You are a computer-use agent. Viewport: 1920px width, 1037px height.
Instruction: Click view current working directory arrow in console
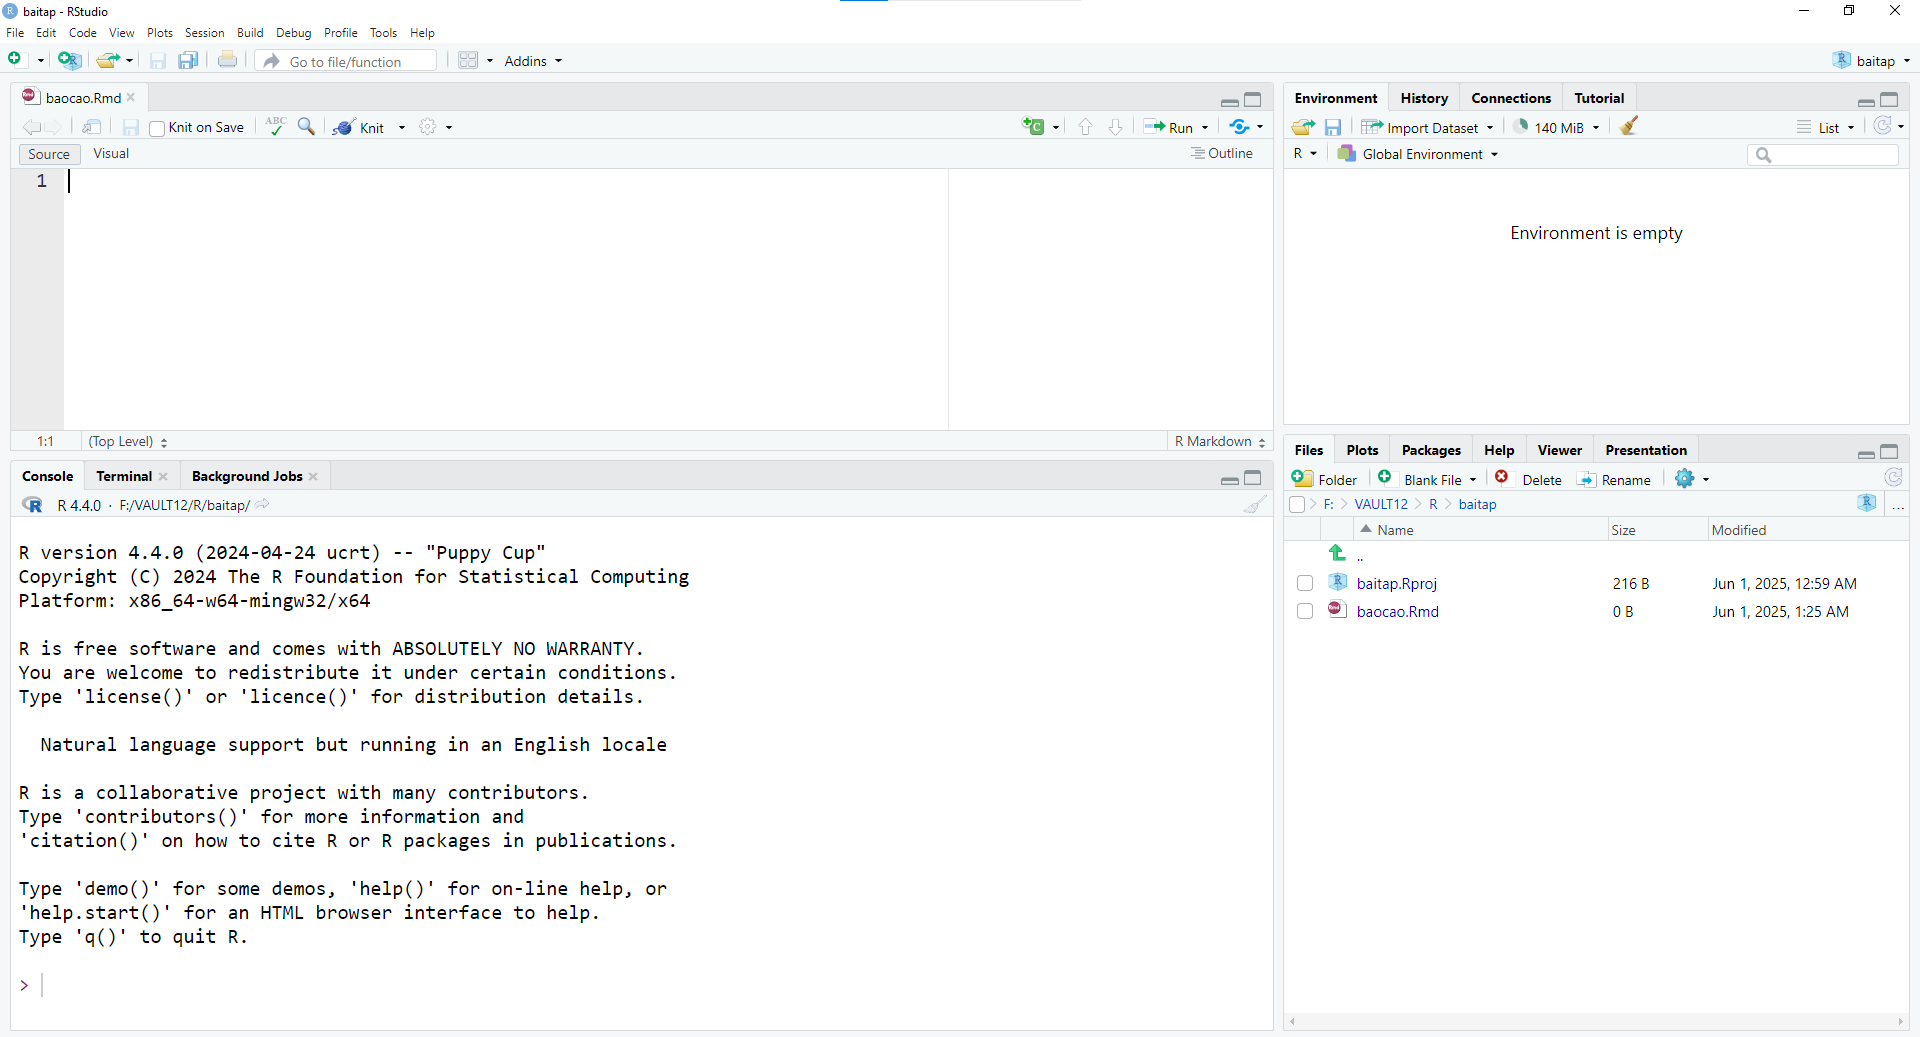(x=262, y=505)
